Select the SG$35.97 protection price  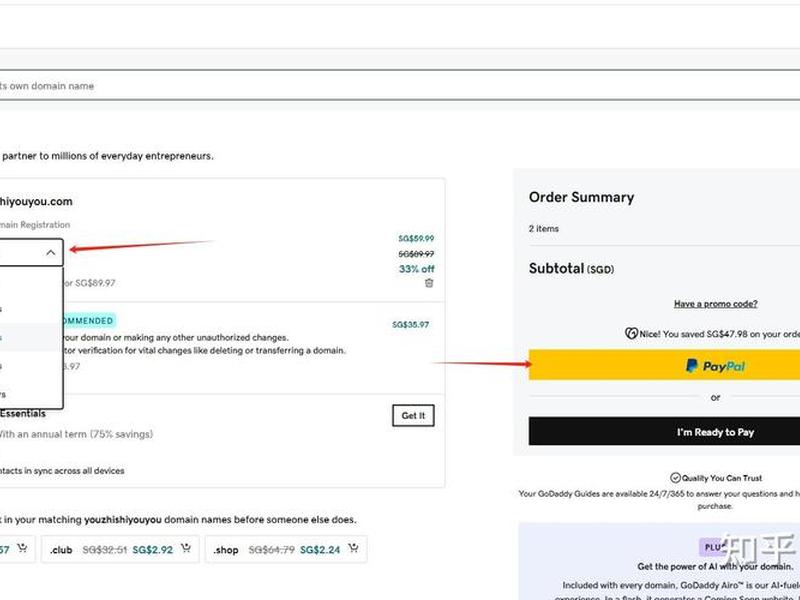[411, 324]
